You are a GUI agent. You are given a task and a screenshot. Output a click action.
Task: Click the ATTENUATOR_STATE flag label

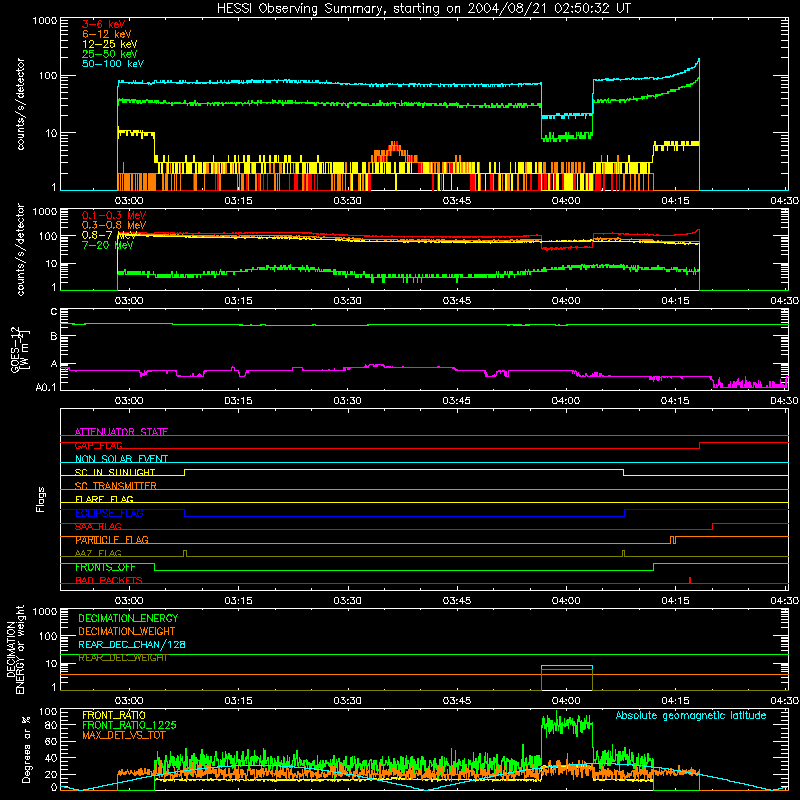tap(121, 432)
